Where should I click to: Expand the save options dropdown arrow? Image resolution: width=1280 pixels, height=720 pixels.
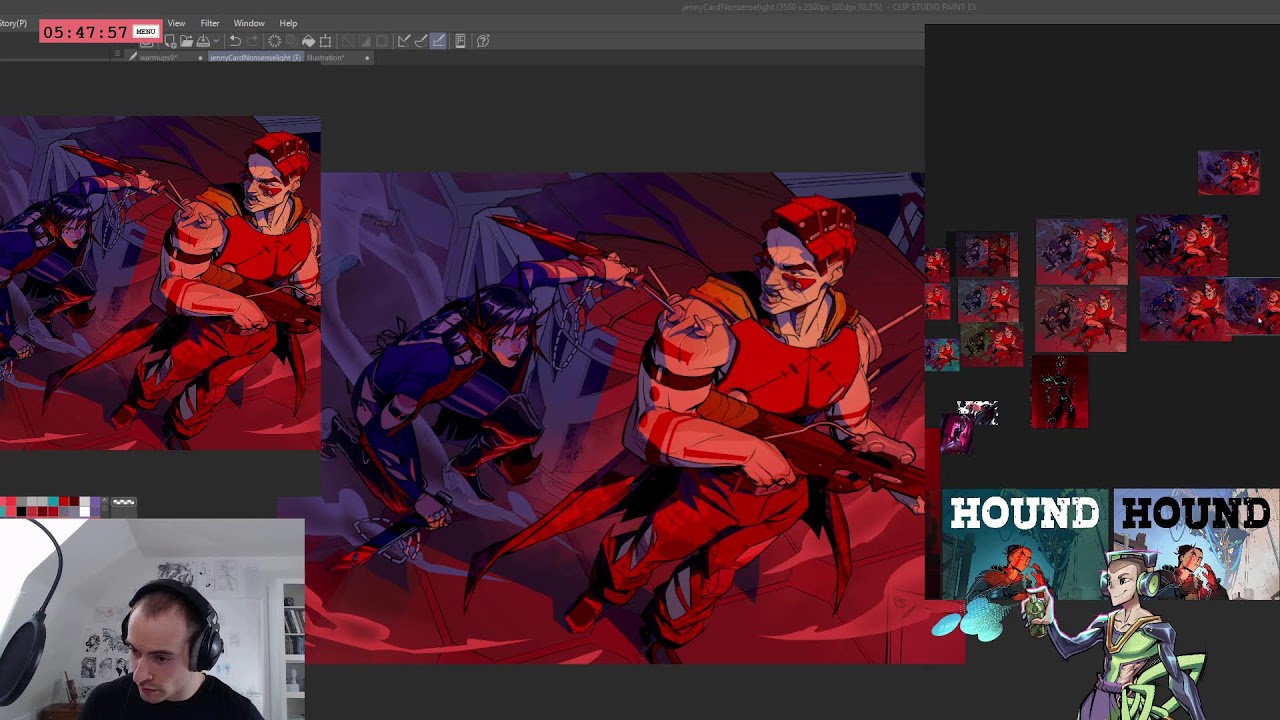click(216, 41)
